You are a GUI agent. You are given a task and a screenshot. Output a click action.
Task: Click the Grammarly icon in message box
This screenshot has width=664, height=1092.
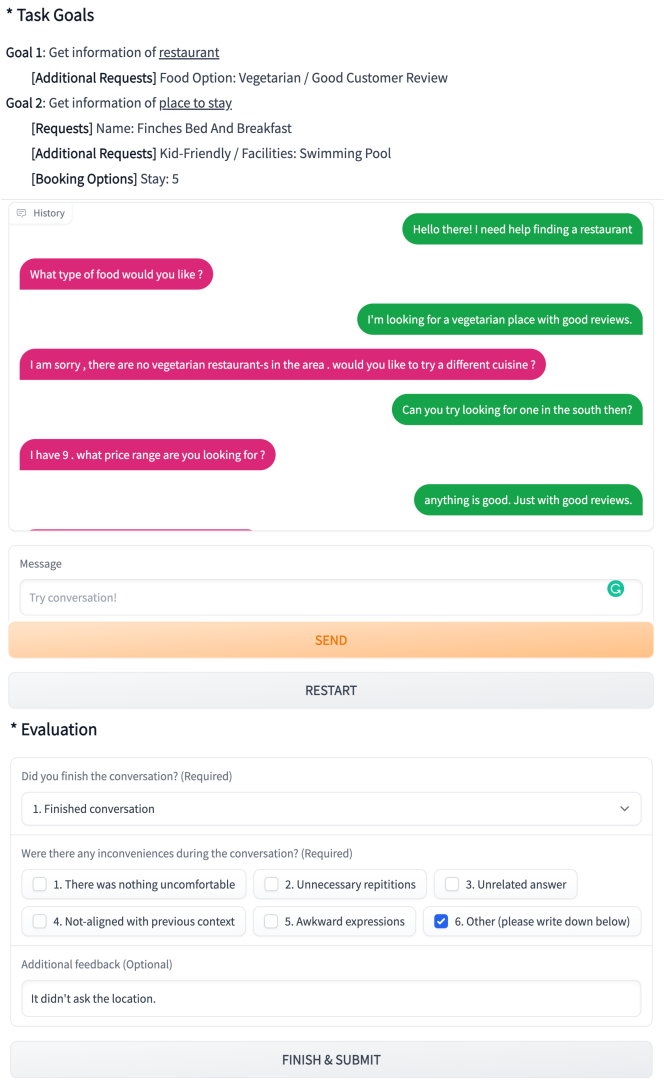tap(616, 589)
